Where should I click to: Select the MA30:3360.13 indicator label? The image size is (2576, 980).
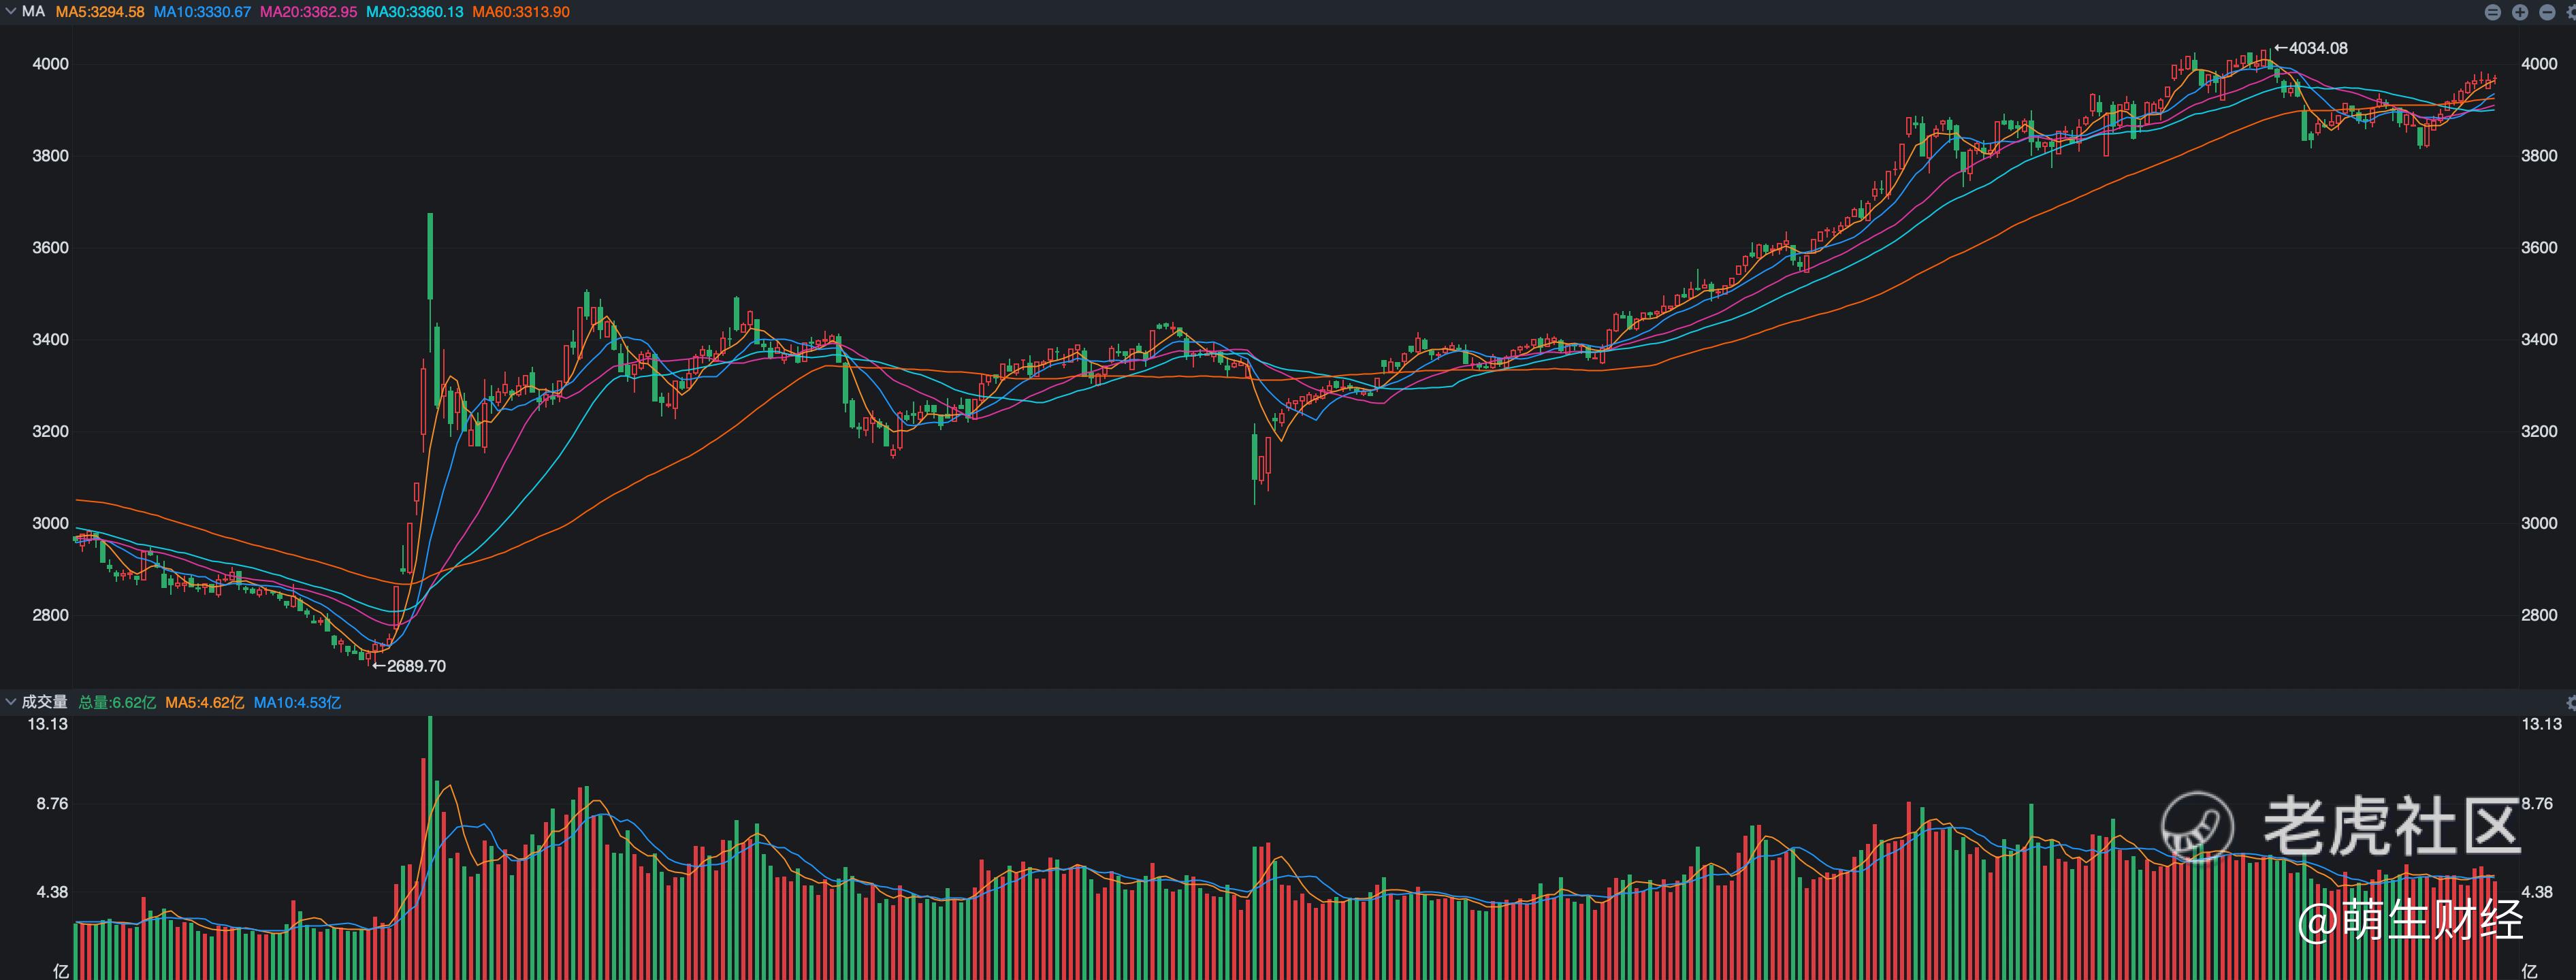tap(414, 12)
